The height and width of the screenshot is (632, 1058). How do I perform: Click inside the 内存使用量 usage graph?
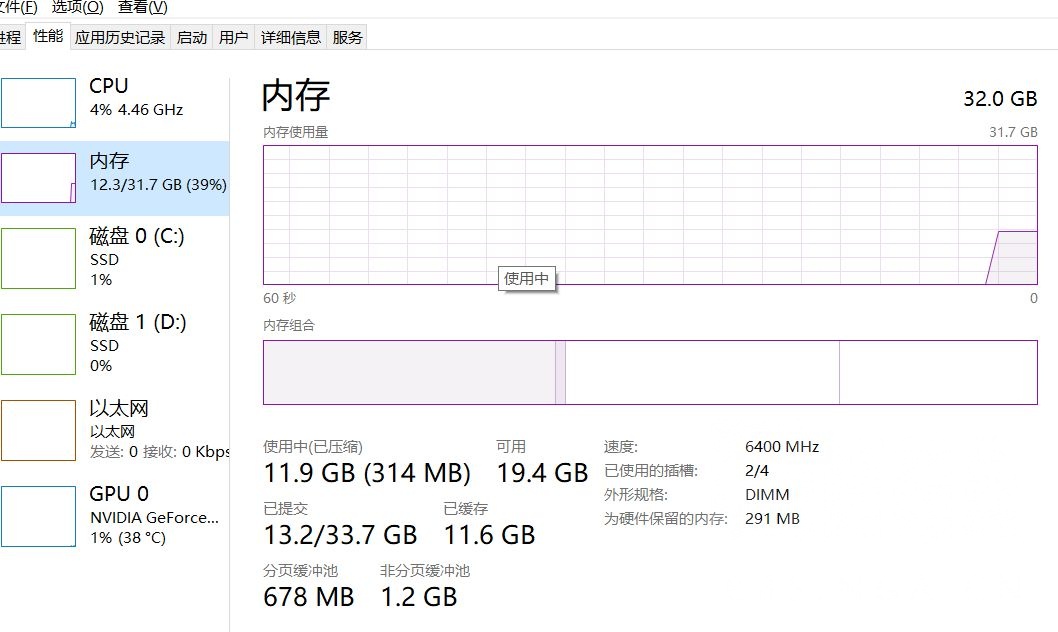[x=650, y=210]
